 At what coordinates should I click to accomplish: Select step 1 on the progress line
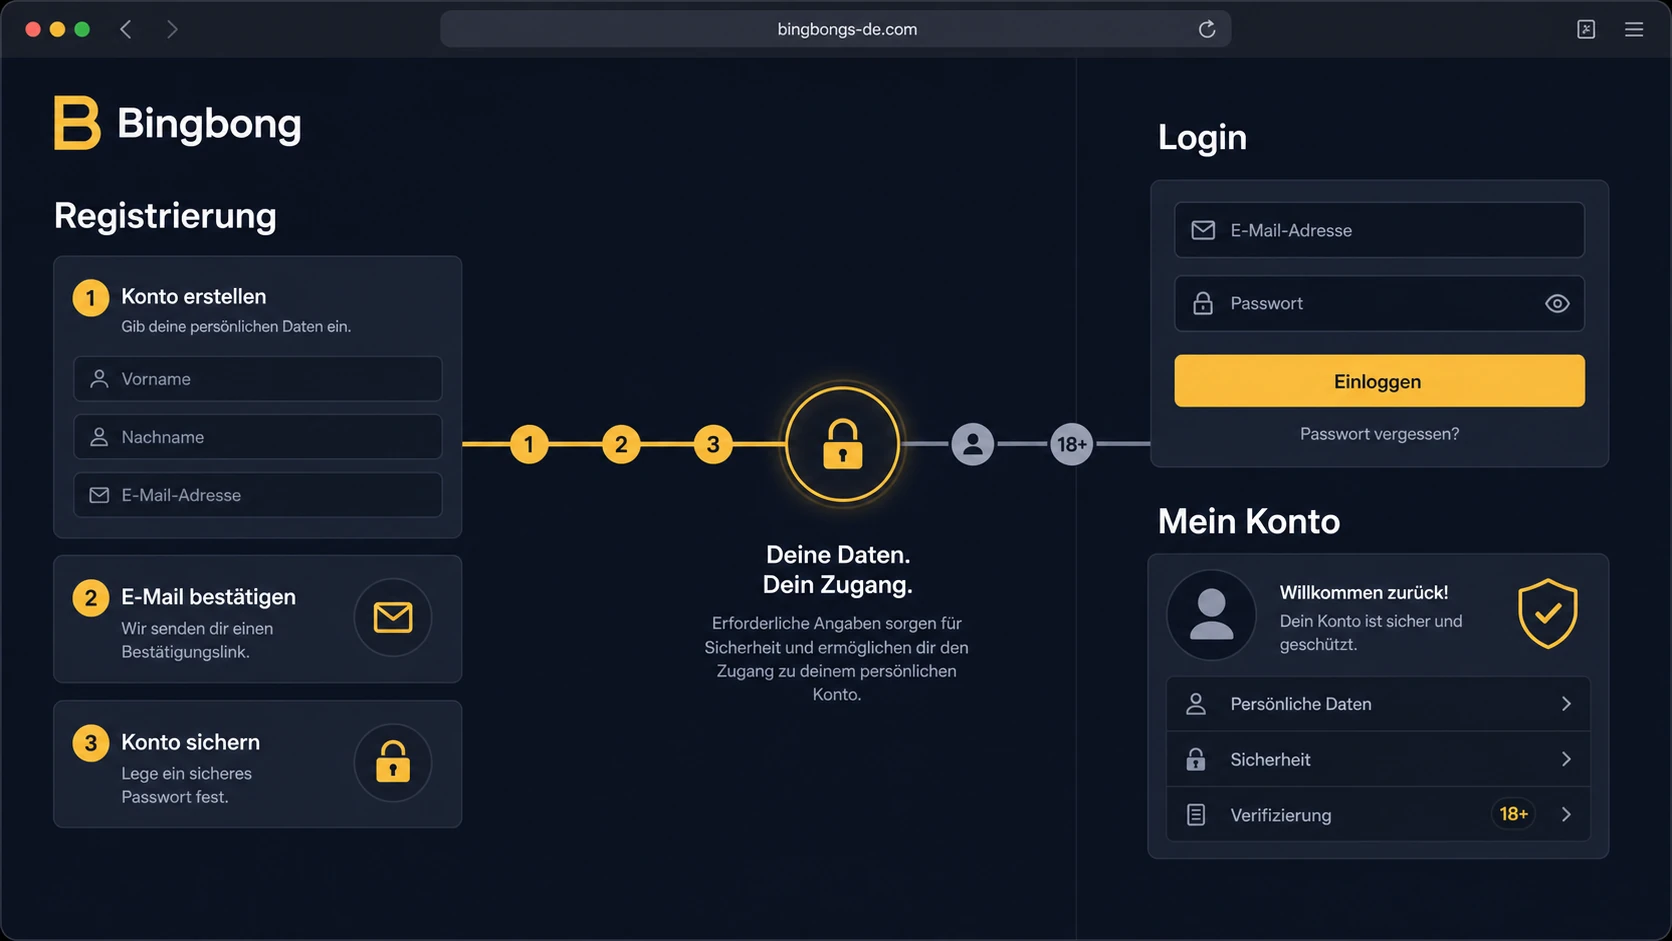(529, 444)
